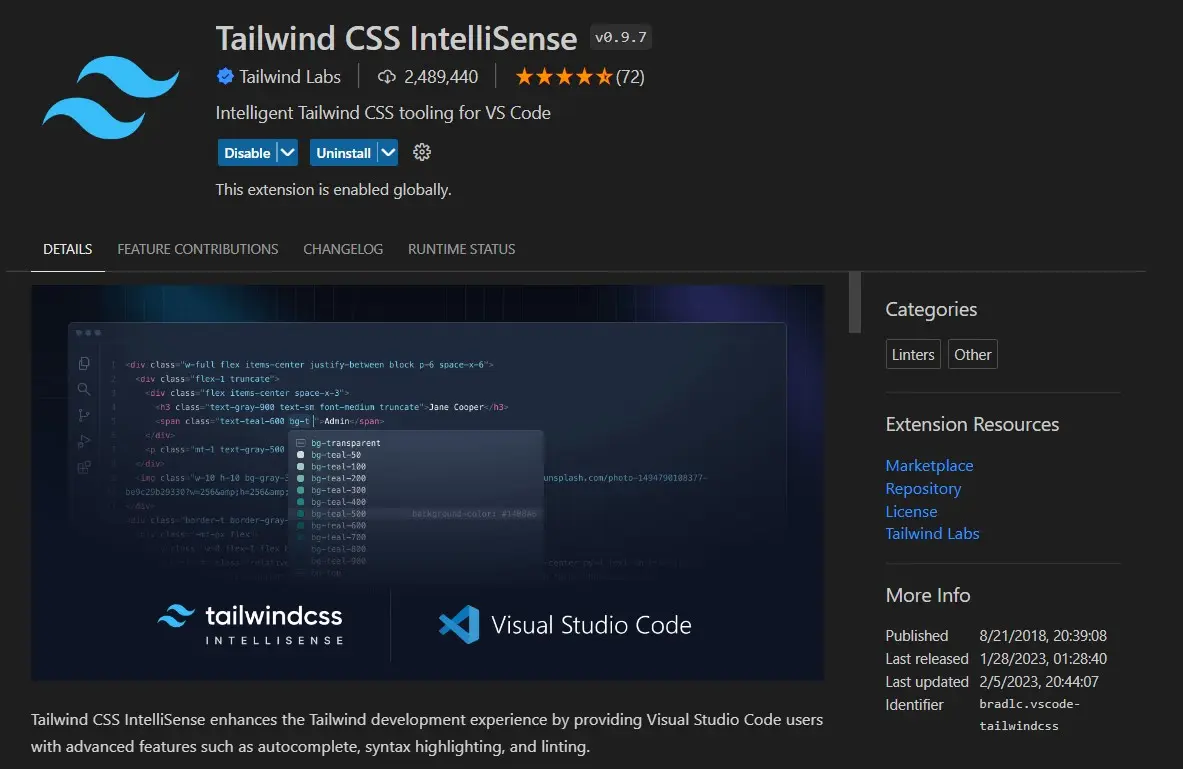Viewport: 1183px width, 769px height.
Task: Click the install count download icon
Action: click(387, 76)
